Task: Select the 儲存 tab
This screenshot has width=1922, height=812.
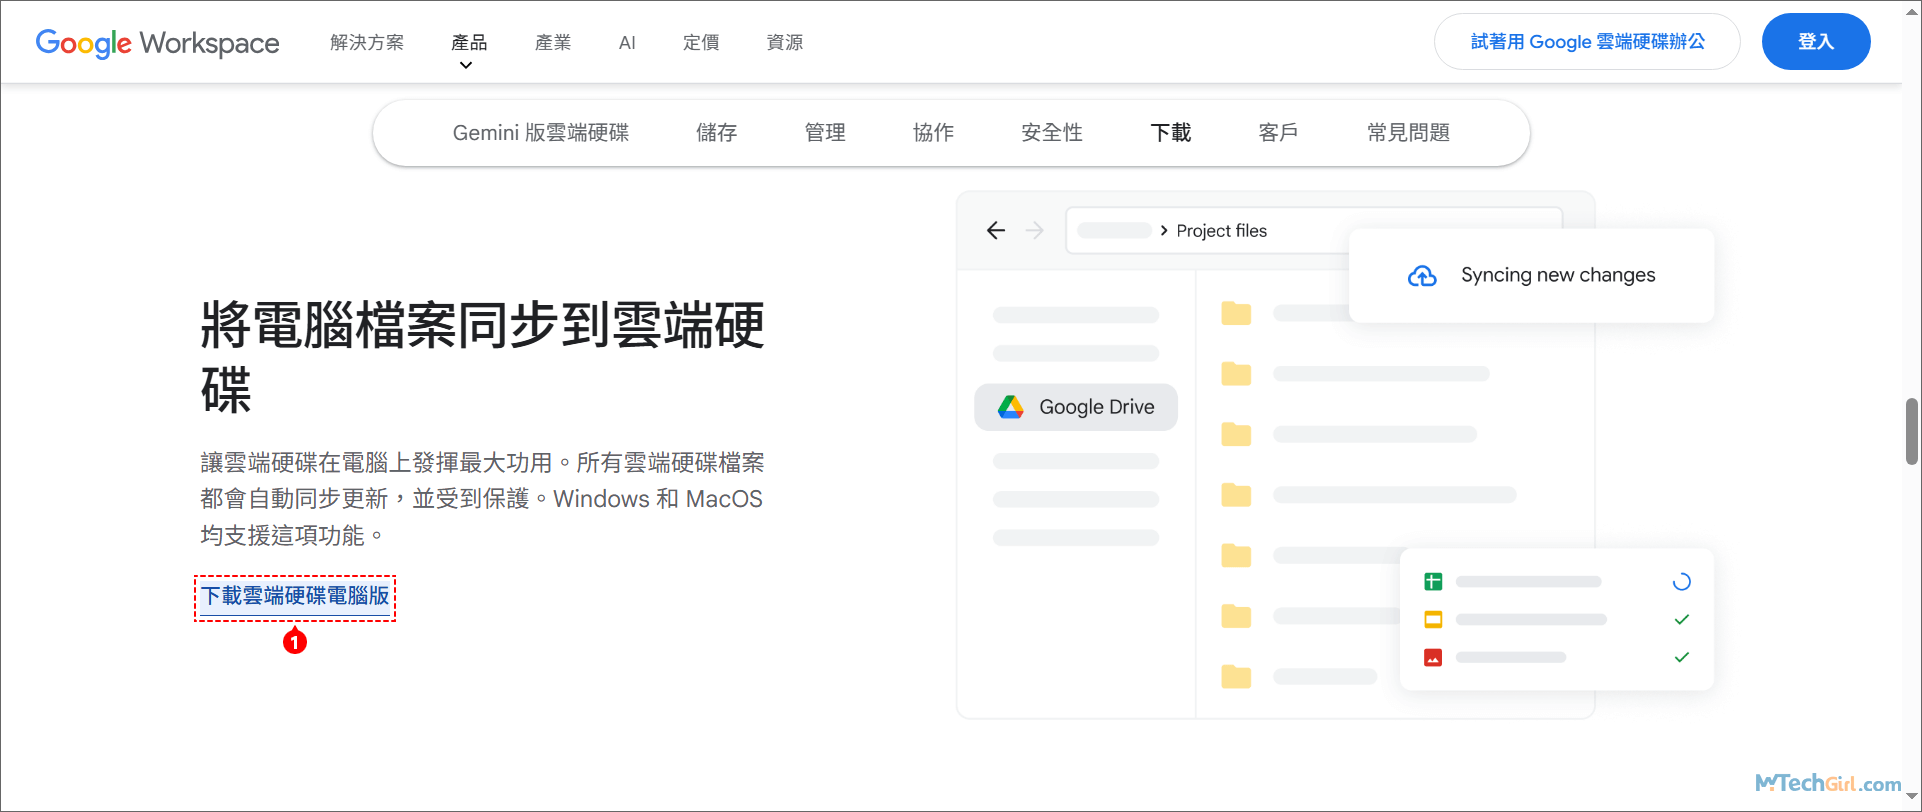Action: click(717, 133)
